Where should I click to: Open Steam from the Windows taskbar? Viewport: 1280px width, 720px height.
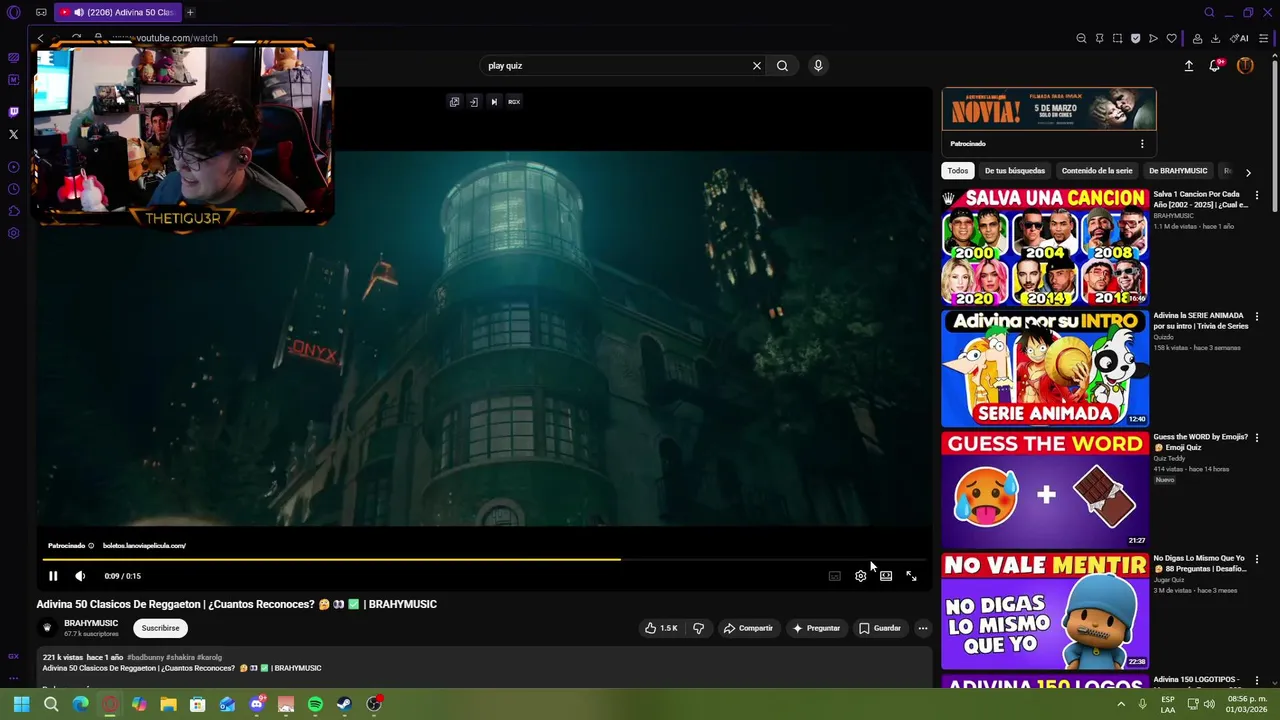pyautogui.click(x=344, y=704)
